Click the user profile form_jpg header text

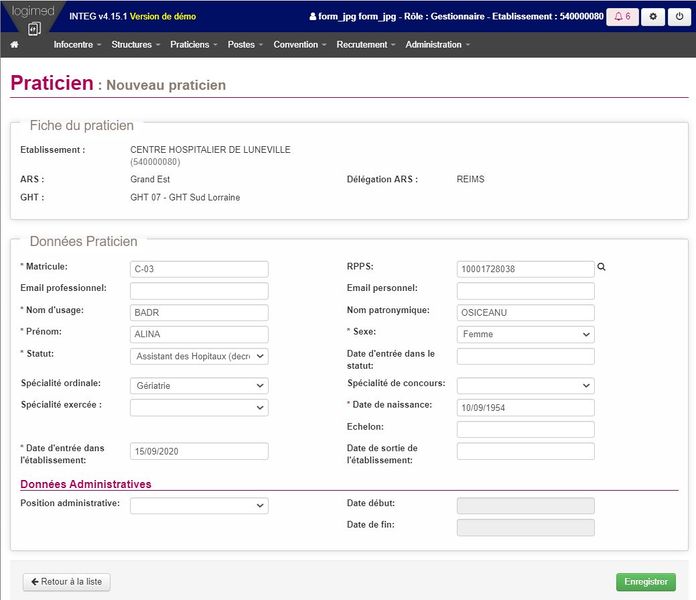pos(456,16)
